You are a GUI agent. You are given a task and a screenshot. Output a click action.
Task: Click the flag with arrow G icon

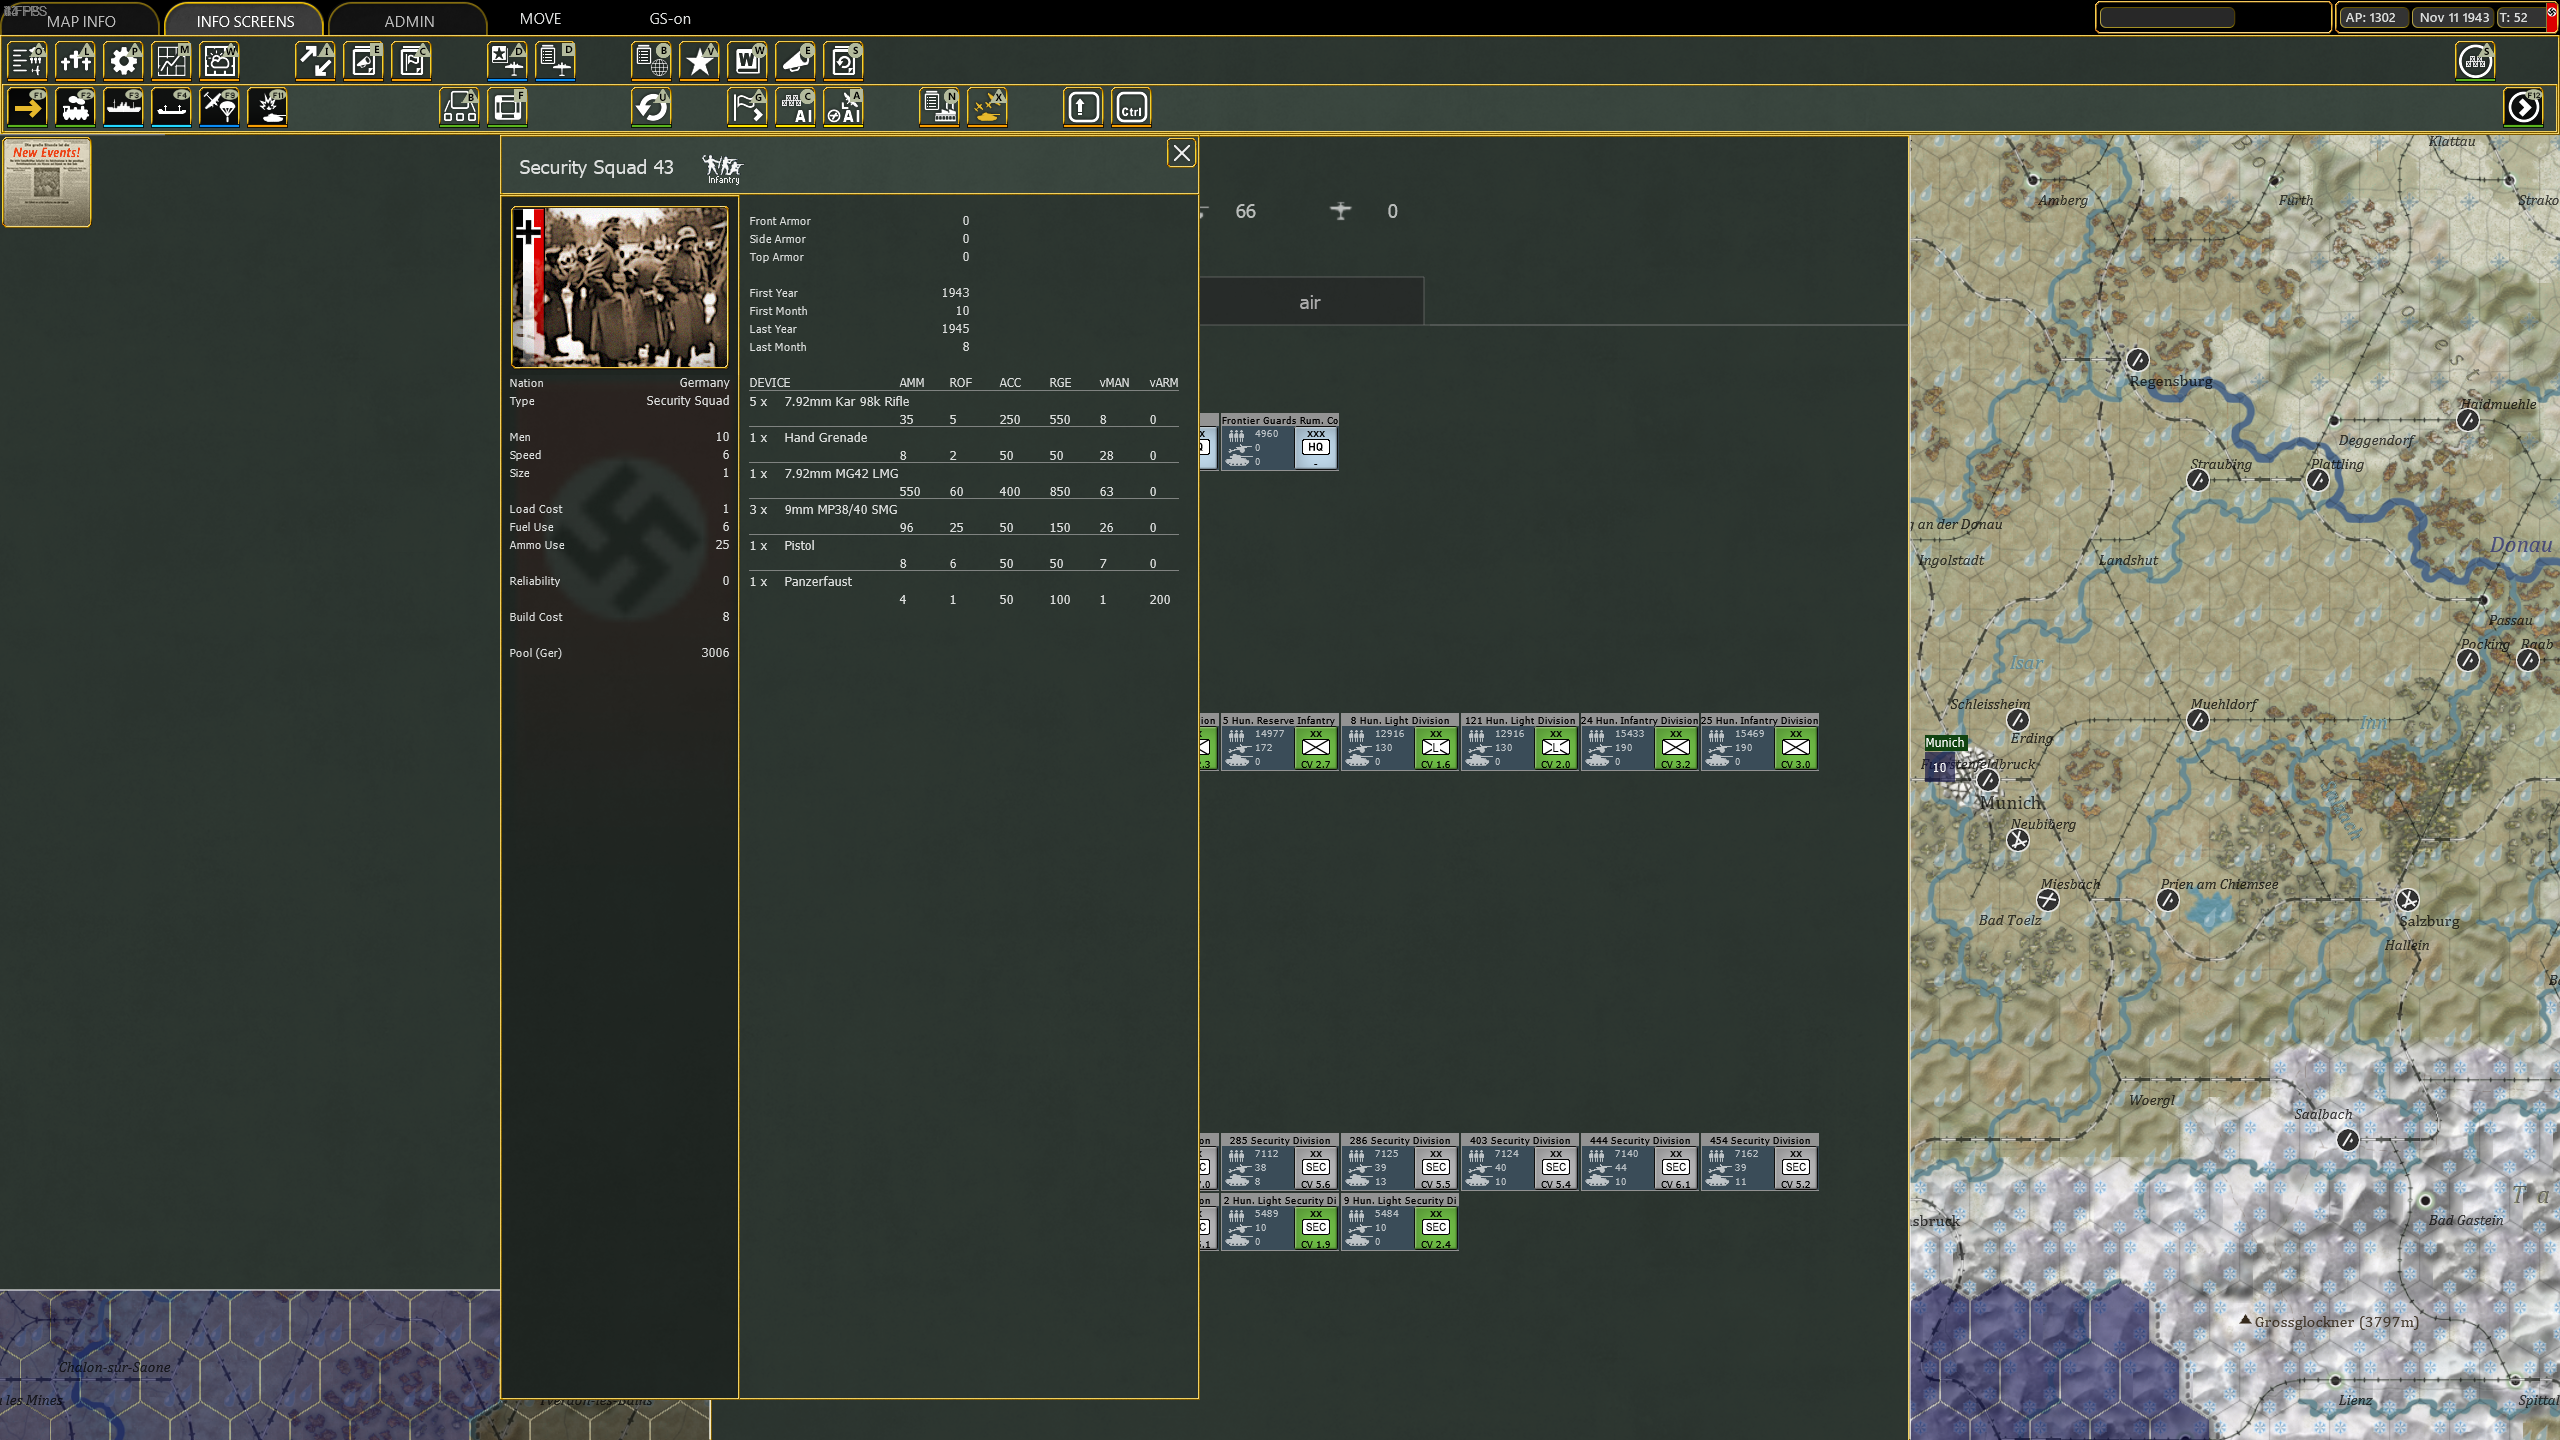[x=748, y=107]
